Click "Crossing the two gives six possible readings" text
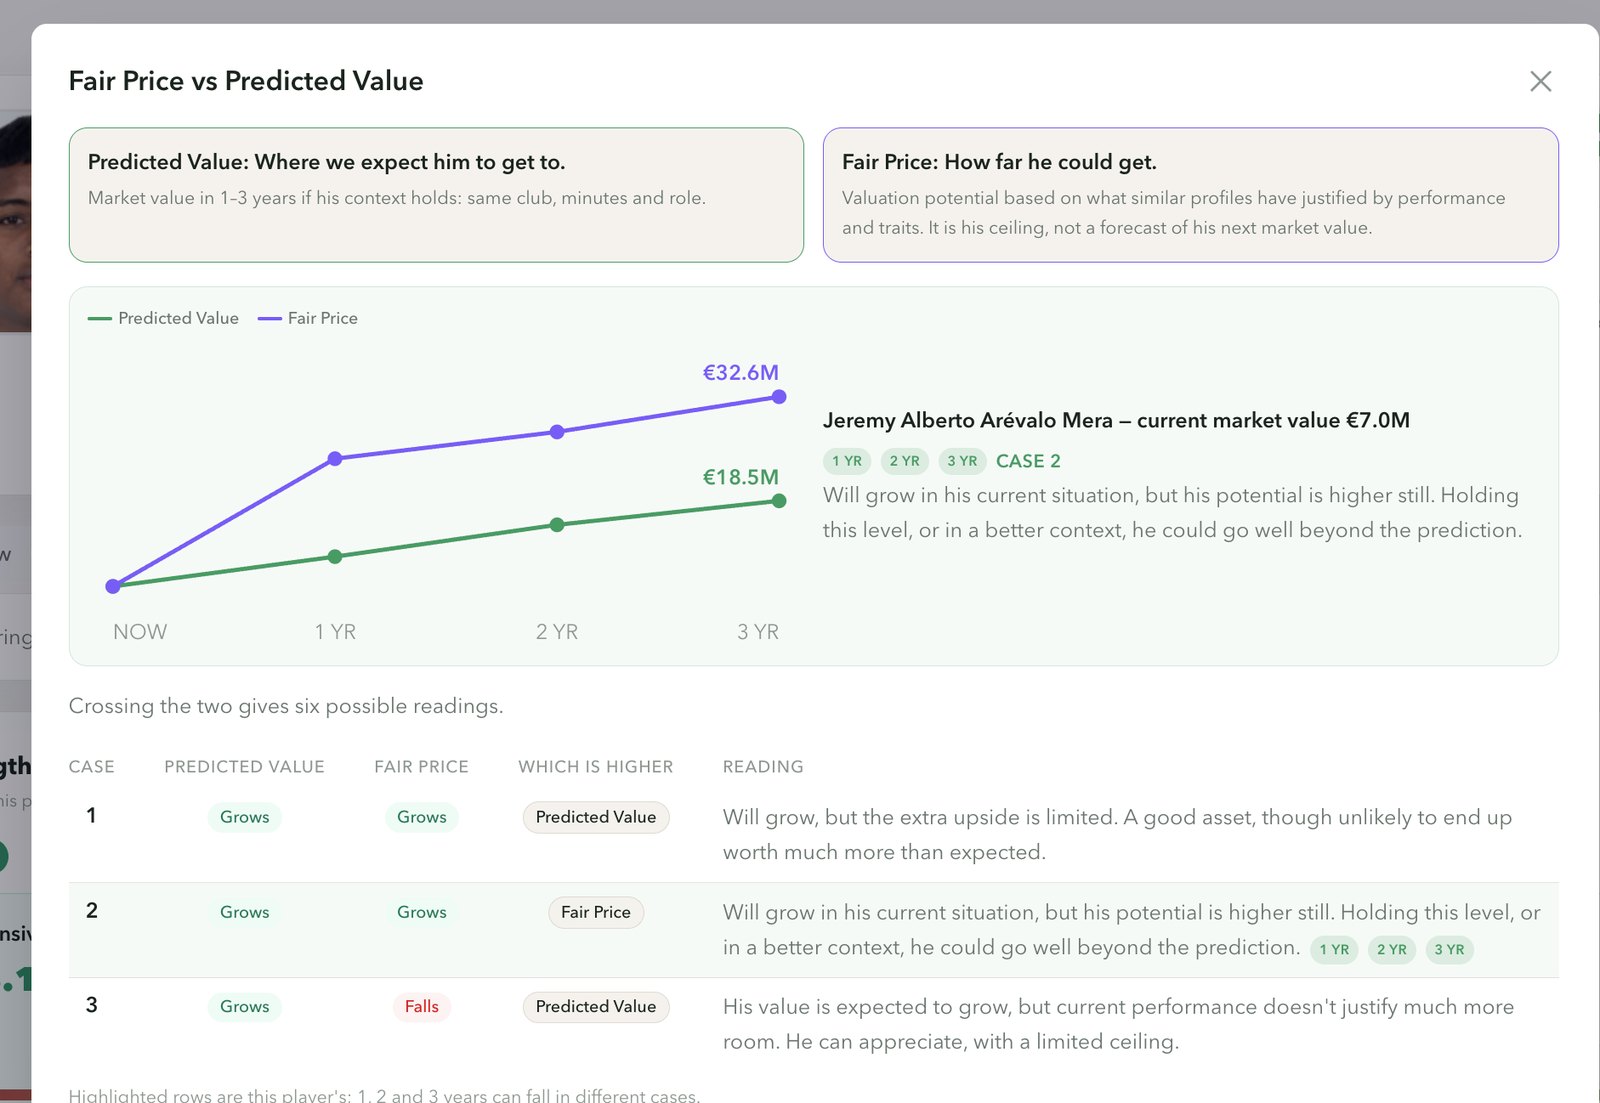Image resolution: width=1600 pixels, height=1103 pixels. pyautogui.click(x=286, y=706)
